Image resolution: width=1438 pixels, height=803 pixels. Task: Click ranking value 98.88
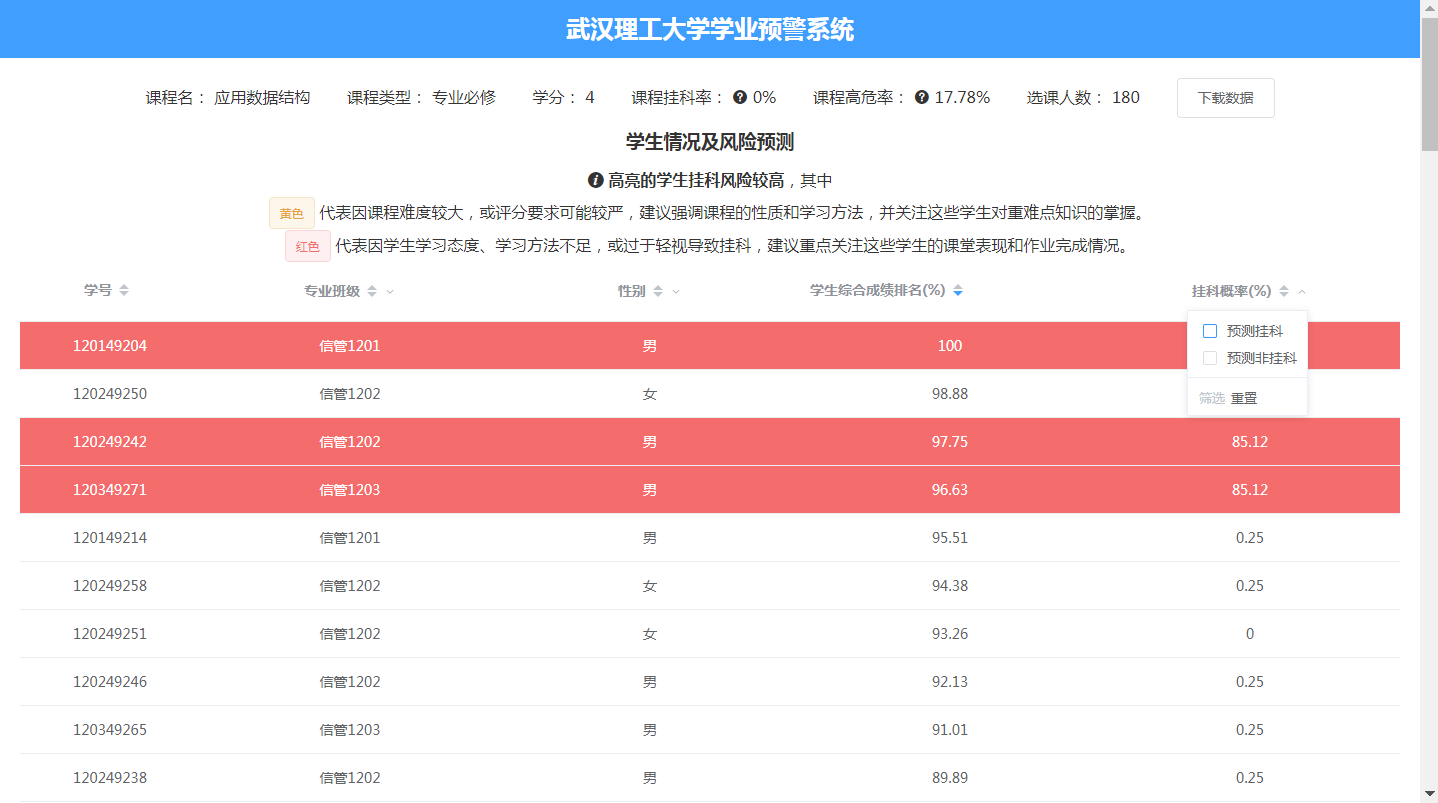coord(950,394)
